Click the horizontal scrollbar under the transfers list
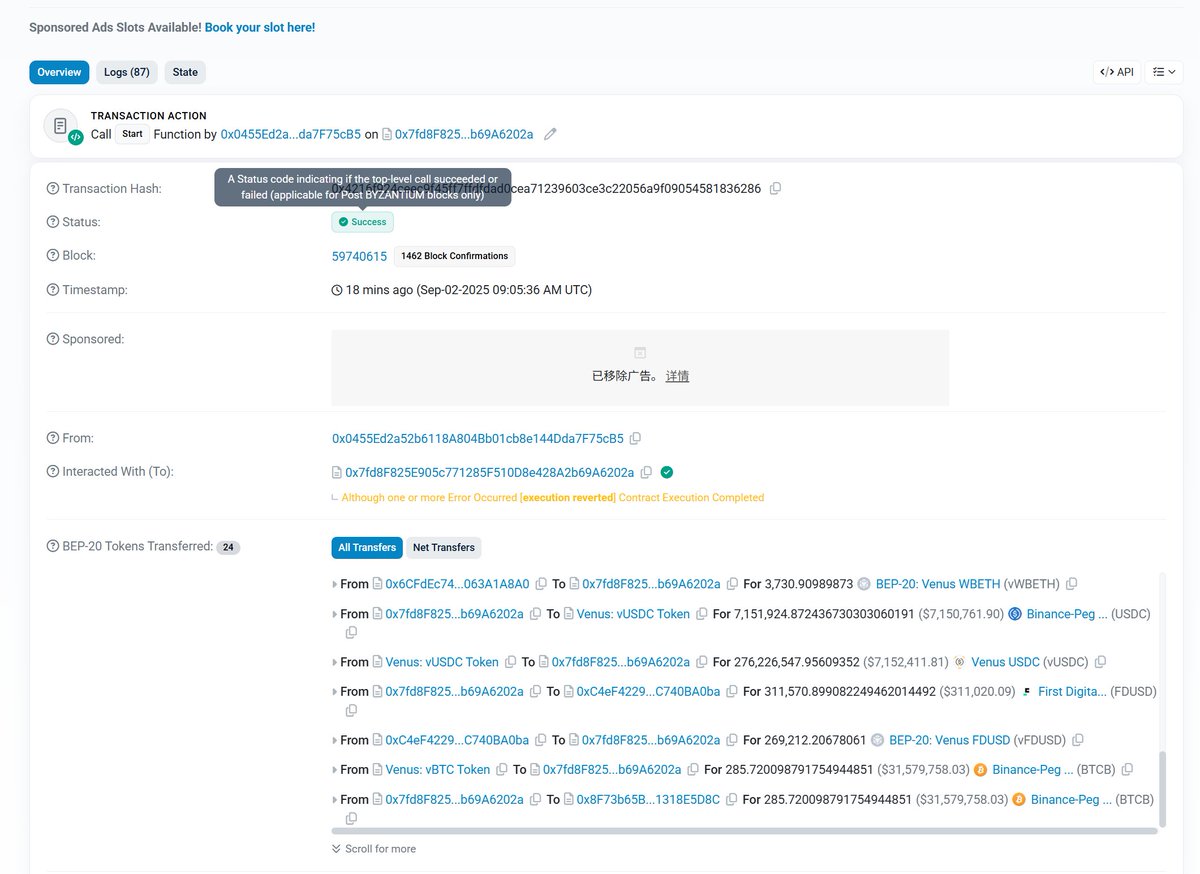Screen dimensions: 1200x874 click(x=744, y=831)
